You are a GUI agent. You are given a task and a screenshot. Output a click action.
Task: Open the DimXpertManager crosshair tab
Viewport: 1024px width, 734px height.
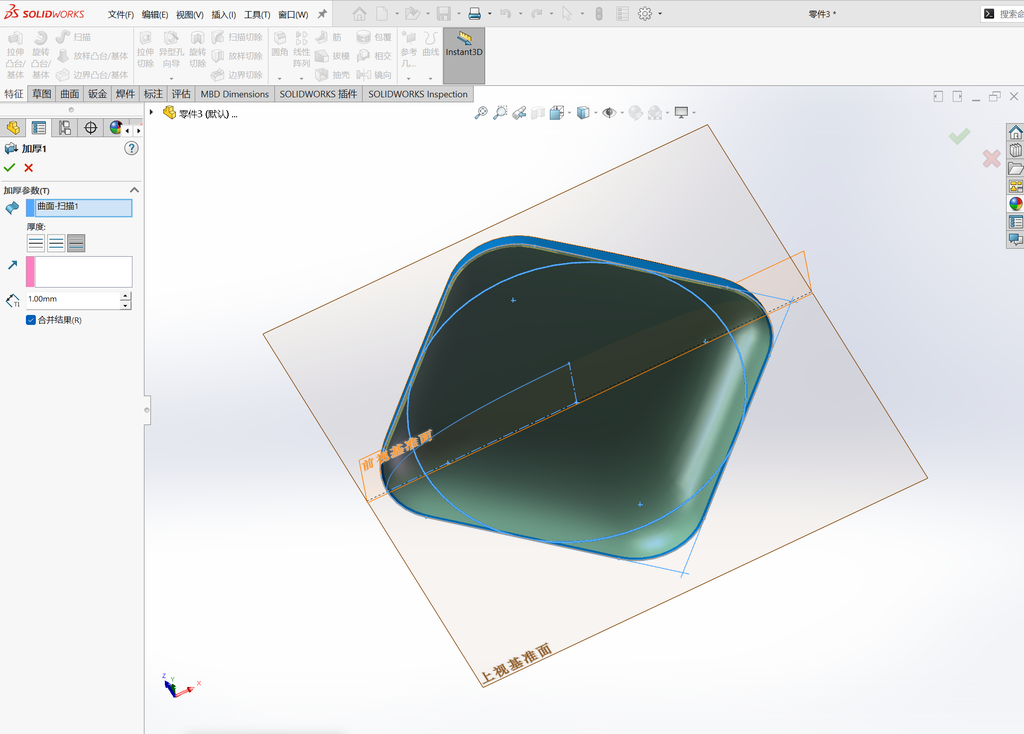point(91,128)
